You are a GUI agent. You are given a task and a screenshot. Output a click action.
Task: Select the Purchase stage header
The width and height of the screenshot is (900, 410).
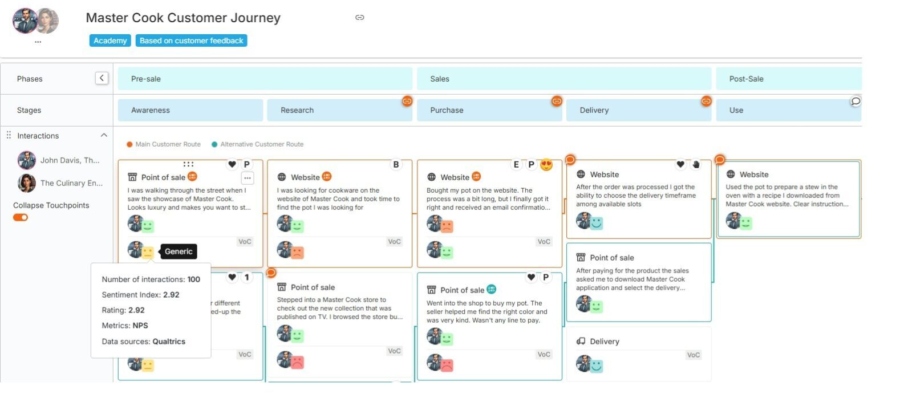point(490,110)
